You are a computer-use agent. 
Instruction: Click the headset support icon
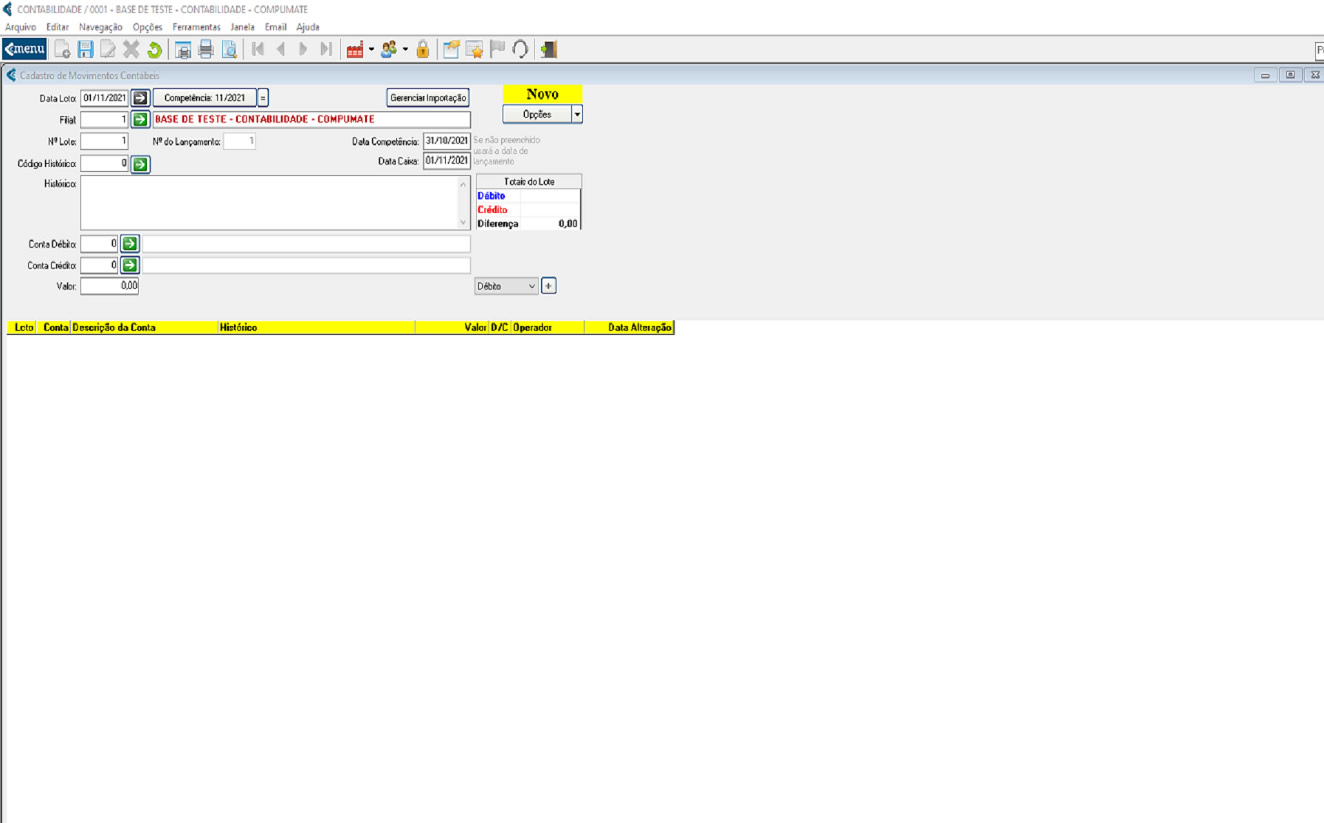tap(520, 49)
